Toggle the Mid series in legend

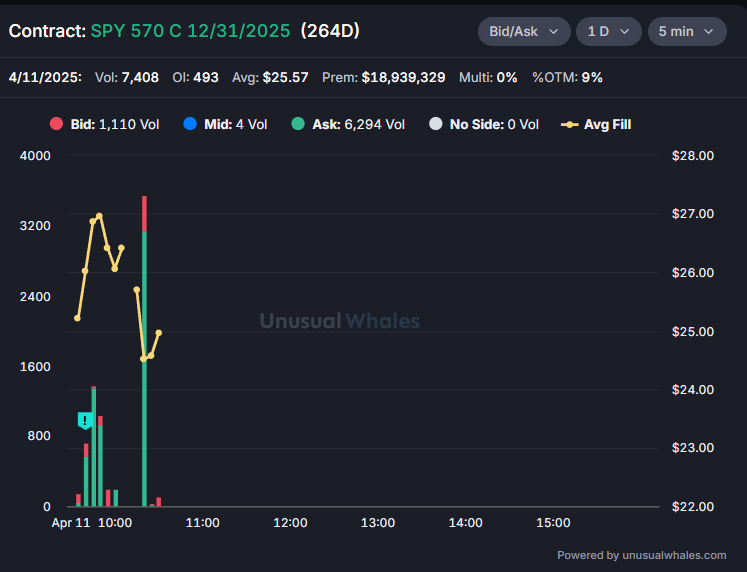(225, 124)
